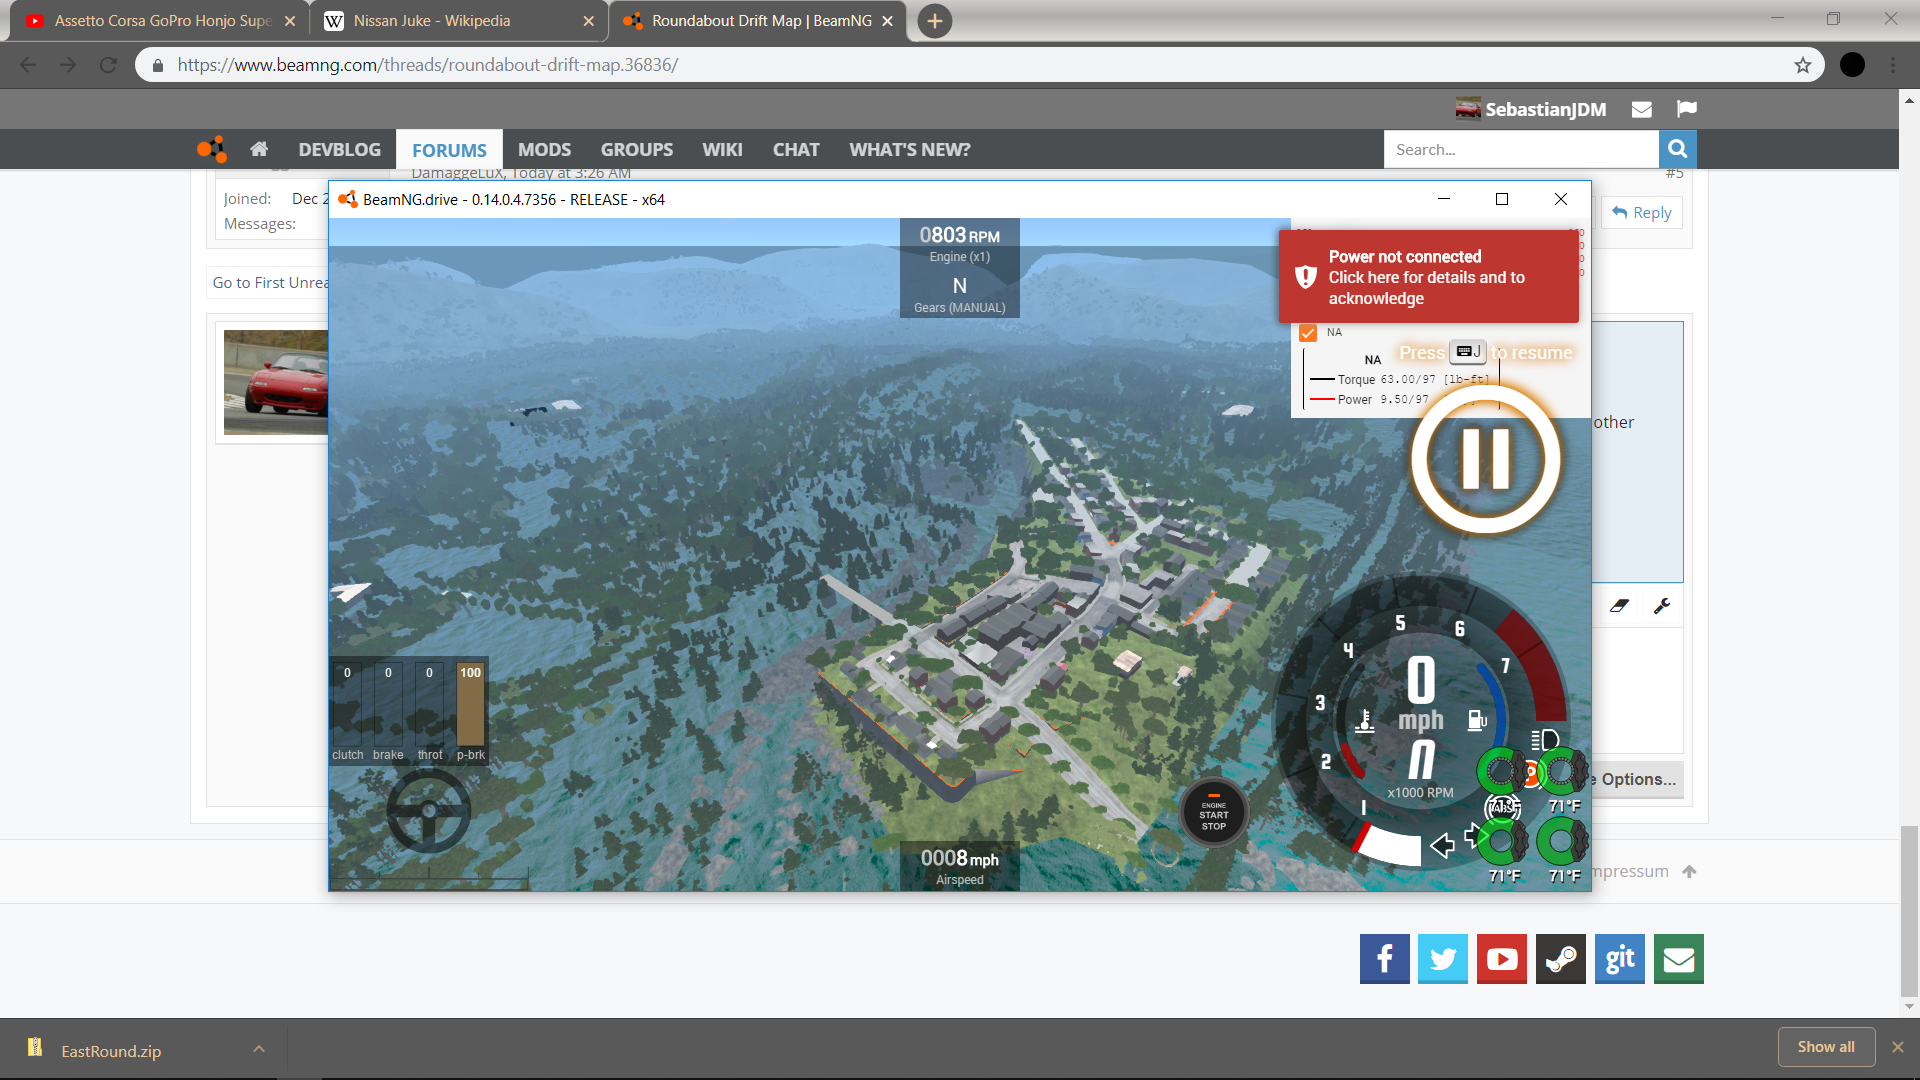The image size is (1920, 1080).
Task: Open the forum home icon
Action: [x=259, y=149]
